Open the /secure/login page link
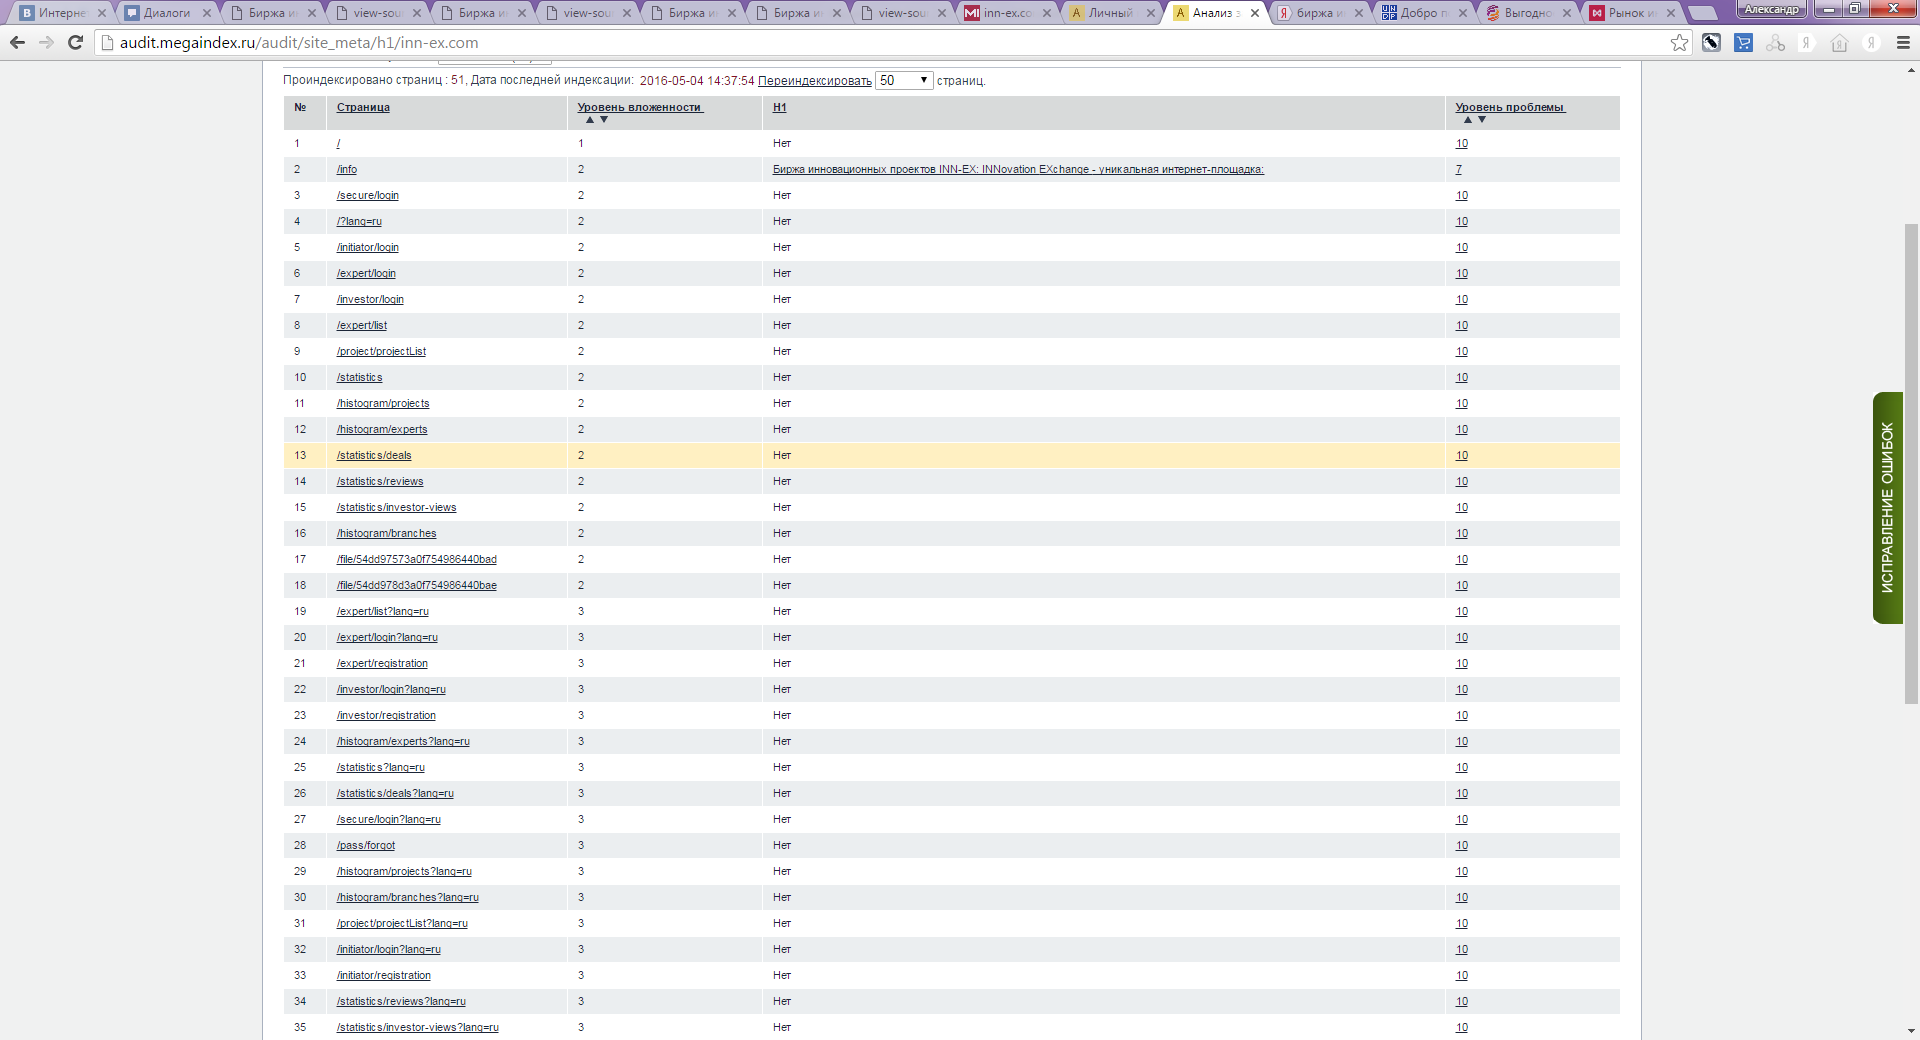Screen dimensions: 1920x1040 [x=368, y=195]
